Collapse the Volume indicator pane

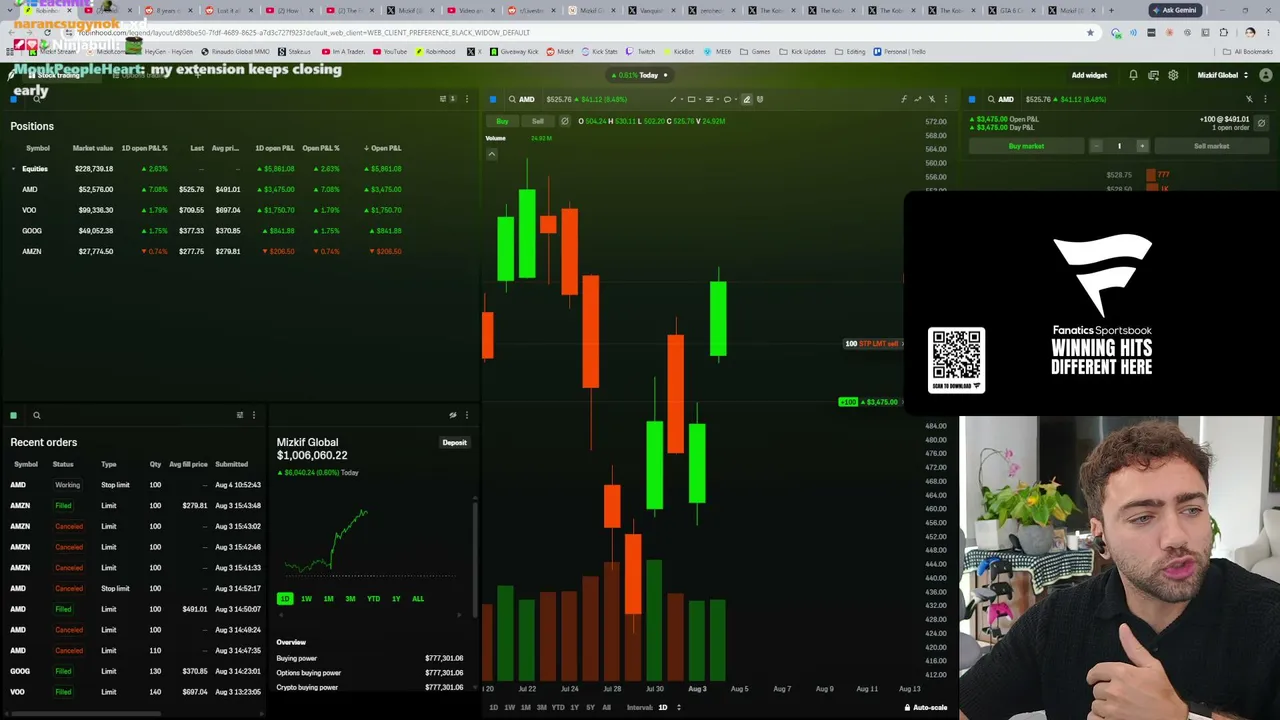[492, 154]
